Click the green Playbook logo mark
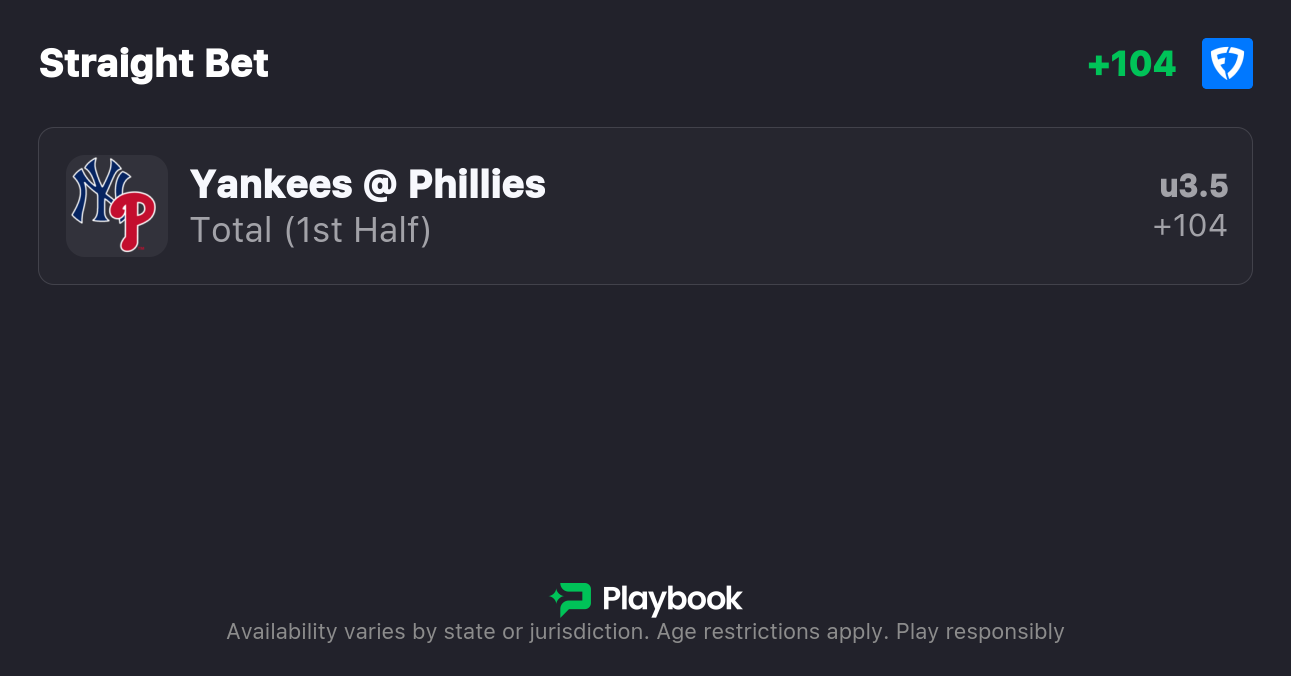 tap(570, 599)
